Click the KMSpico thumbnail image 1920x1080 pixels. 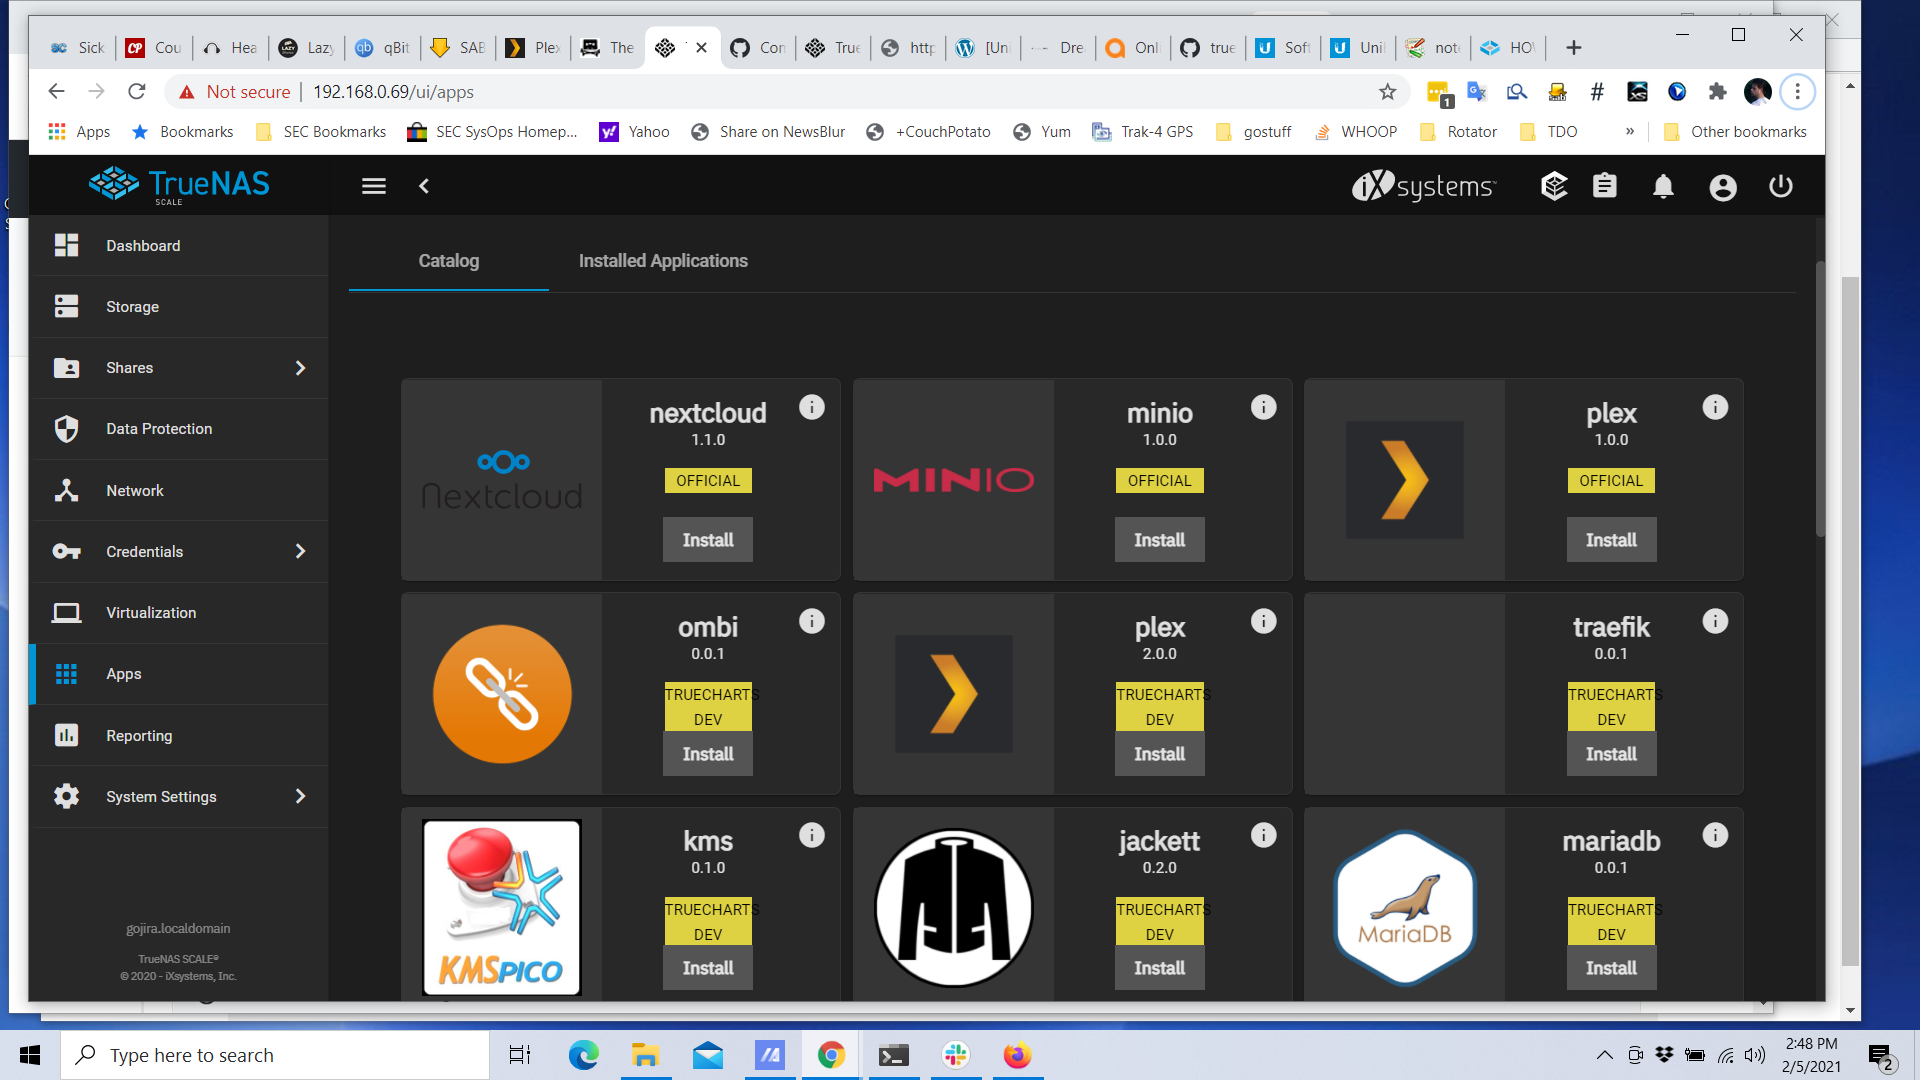coord(501,907)
